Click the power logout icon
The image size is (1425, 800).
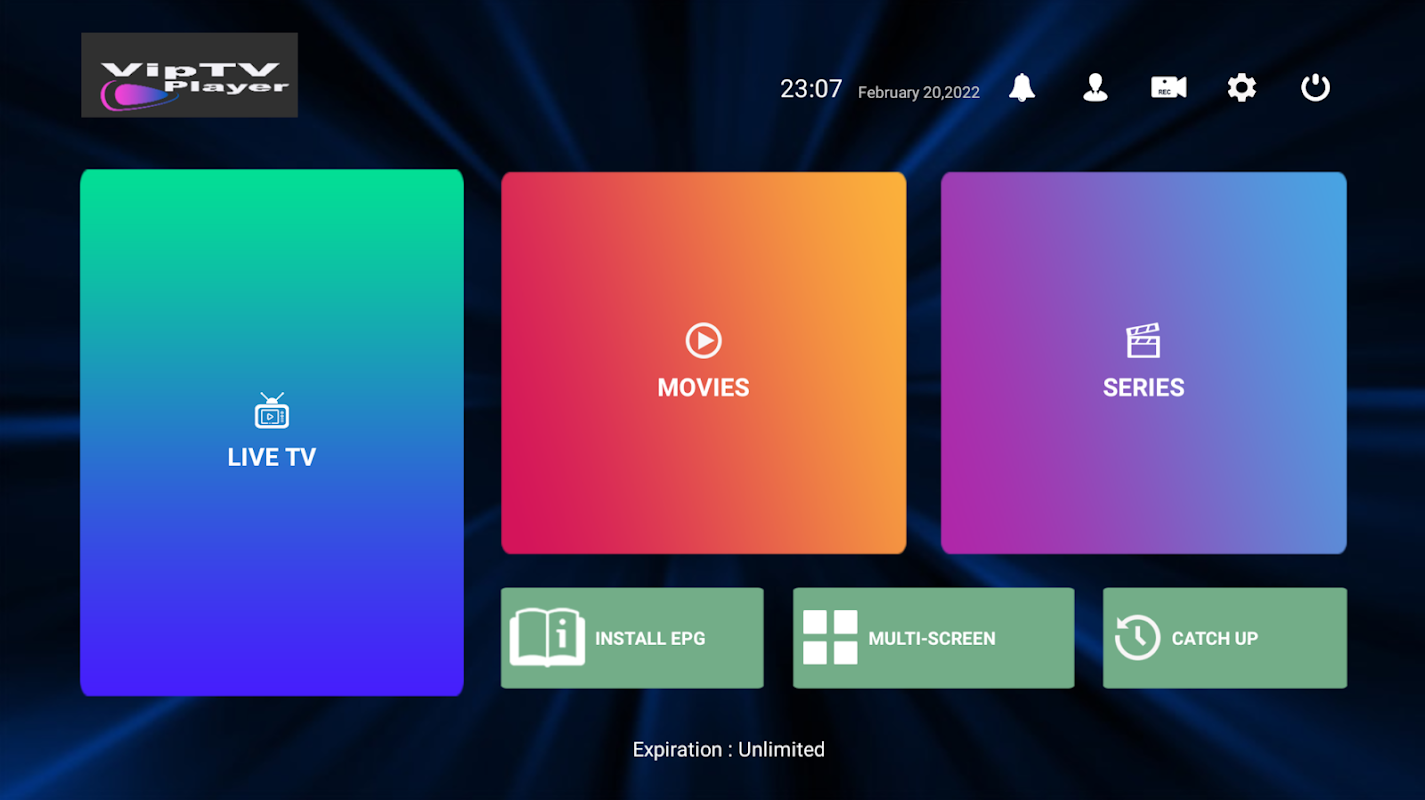coord(1315,88)
